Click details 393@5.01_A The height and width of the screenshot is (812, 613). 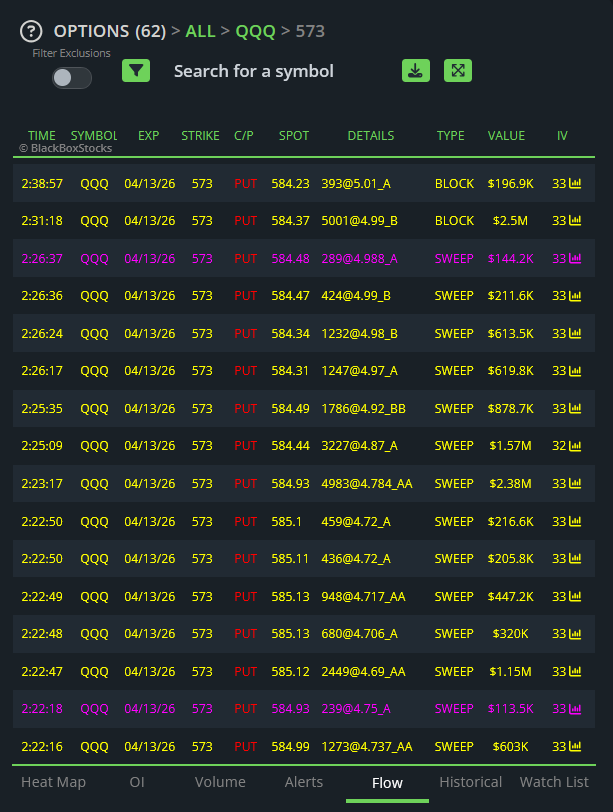[x=356, y=183]
